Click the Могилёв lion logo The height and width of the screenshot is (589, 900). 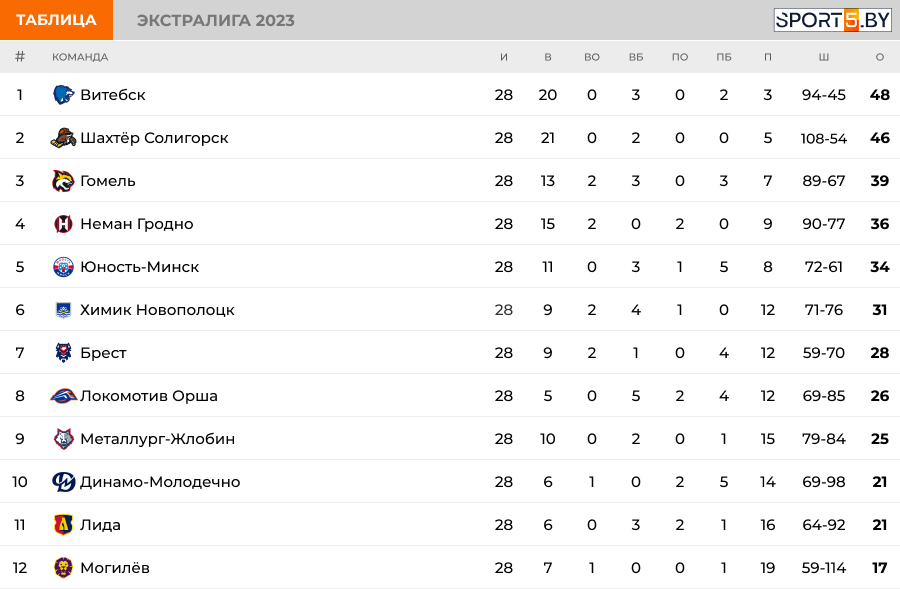63,568
